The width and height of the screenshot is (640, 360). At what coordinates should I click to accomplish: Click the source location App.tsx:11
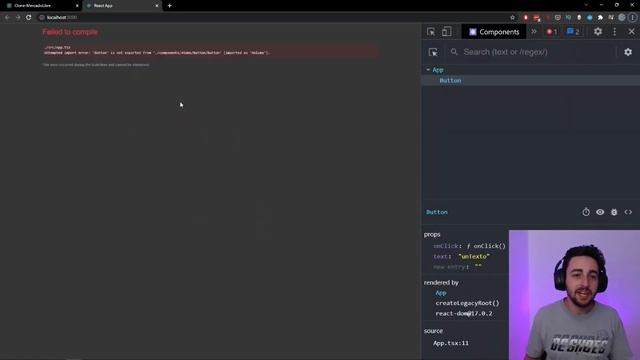[451, 343]
